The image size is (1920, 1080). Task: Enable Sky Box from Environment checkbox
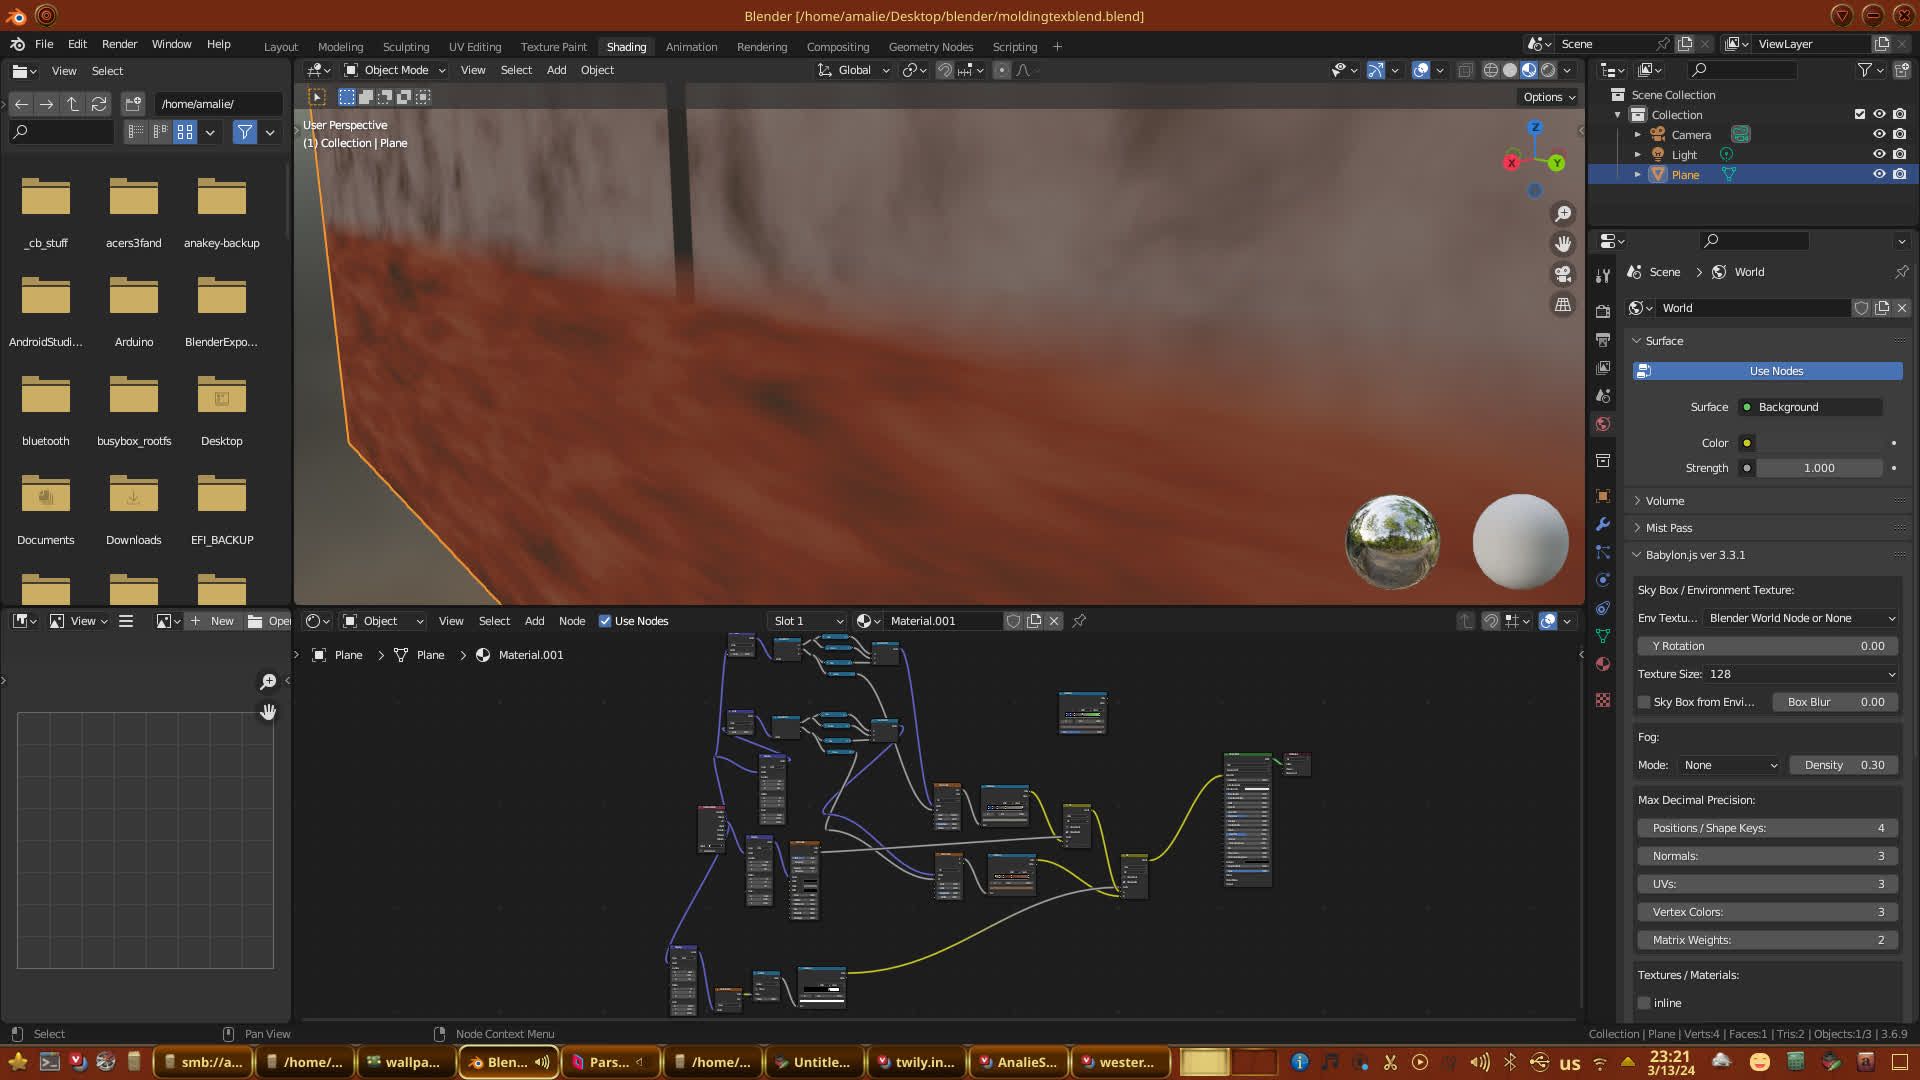[1644, 702]
